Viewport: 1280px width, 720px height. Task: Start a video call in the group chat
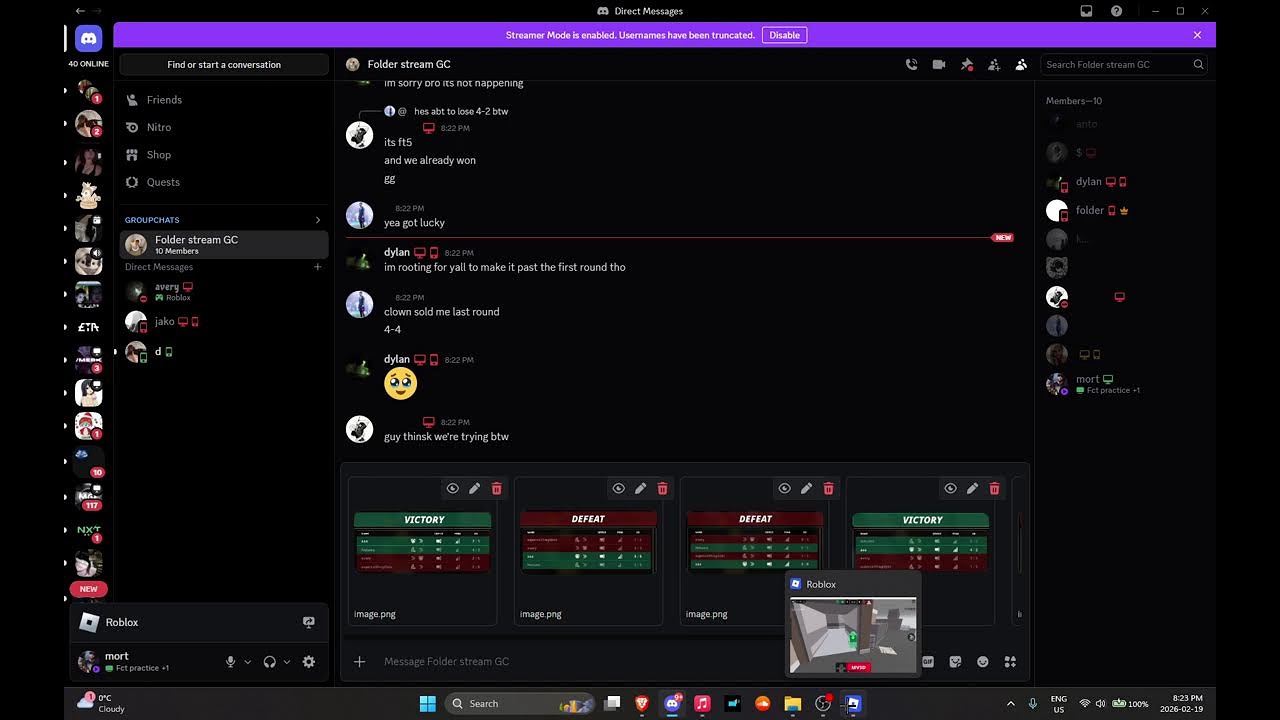939,64
